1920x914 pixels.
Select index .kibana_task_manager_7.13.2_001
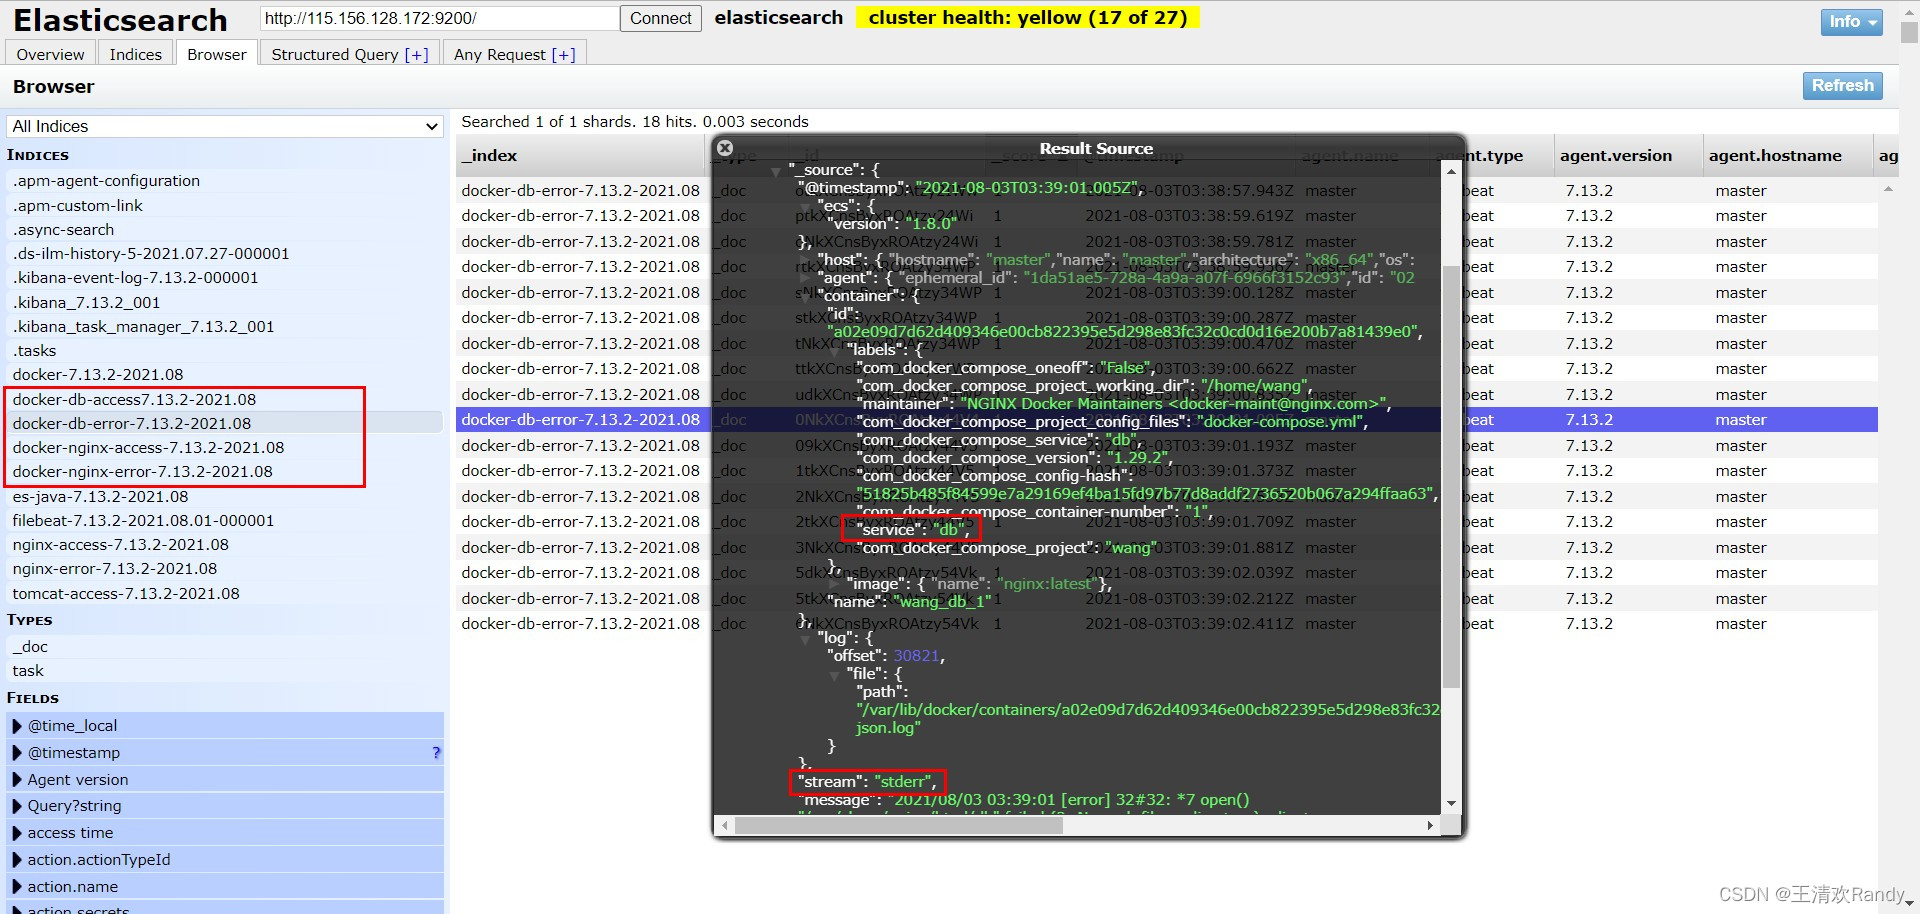point(225,326)
